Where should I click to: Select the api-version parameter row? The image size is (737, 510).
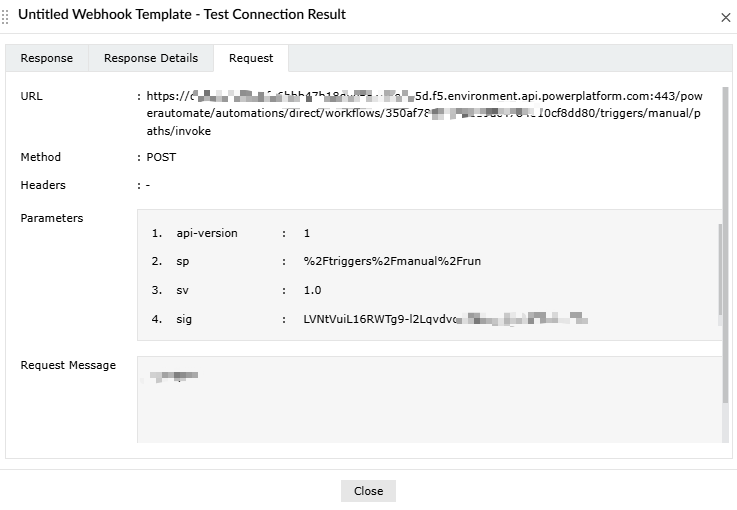pos(207,233)
